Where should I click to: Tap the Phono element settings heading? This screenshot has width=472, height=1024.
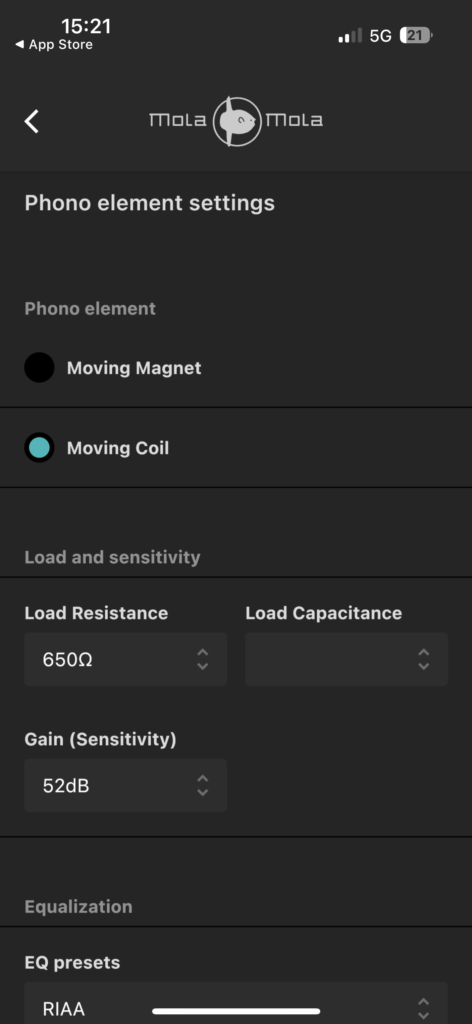click(x=149, y=203)
